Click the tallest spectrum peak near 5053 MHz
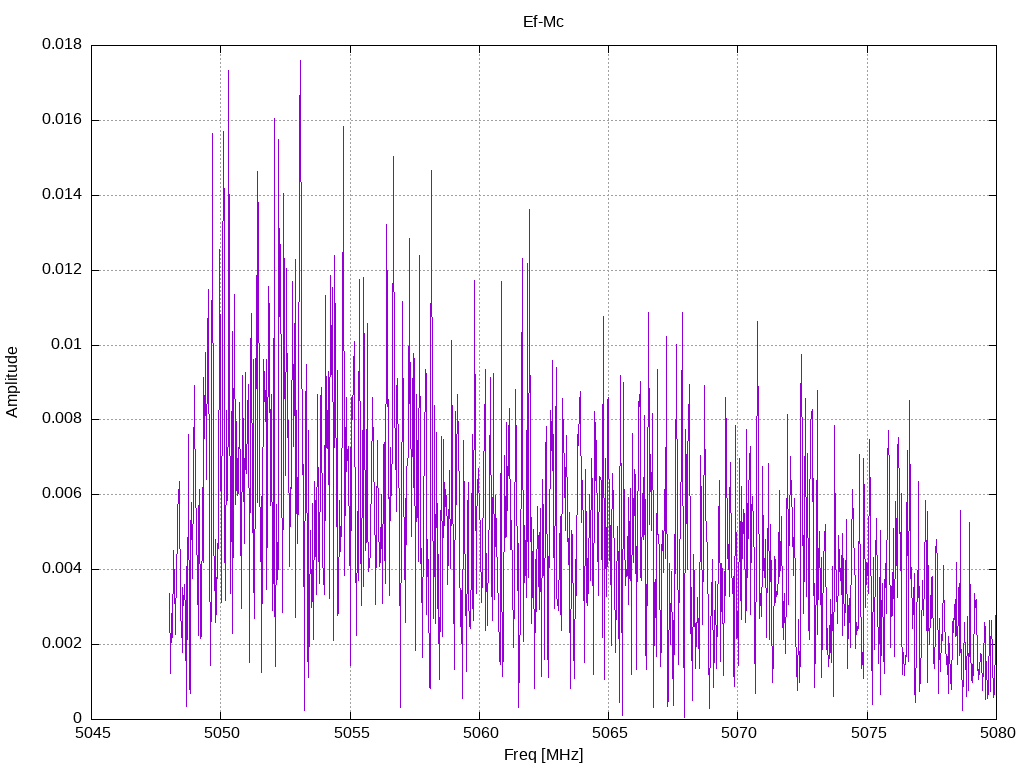The height and width of the screenshot is (768, 1024). tap(300, 62)
